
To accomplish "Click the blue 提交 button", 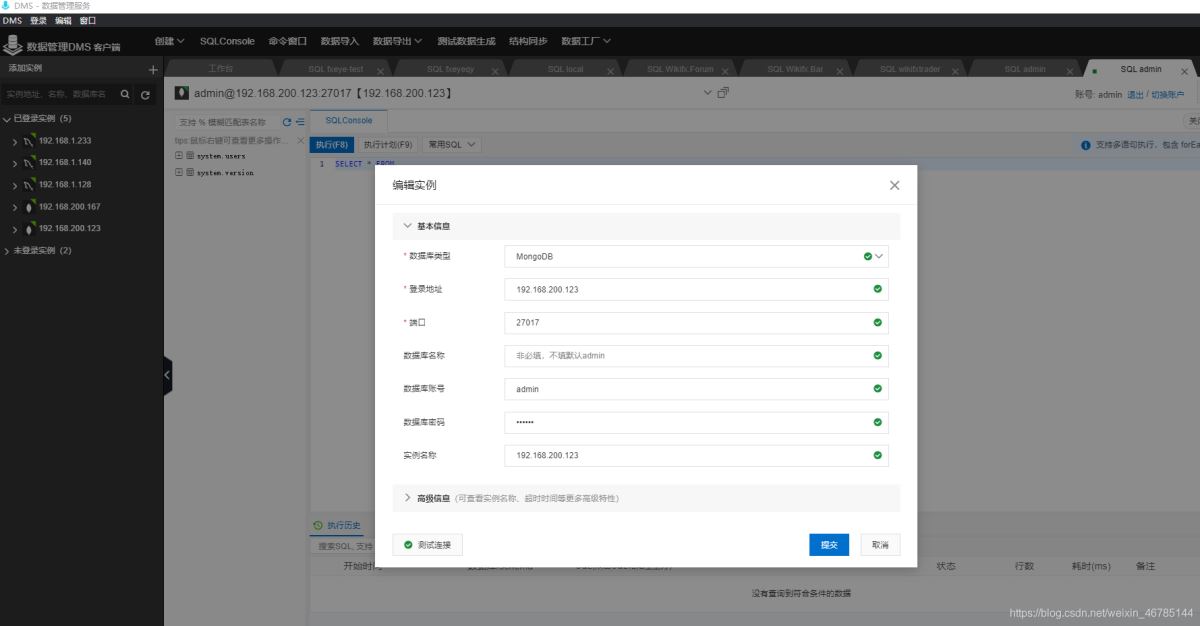I will (828, 544).
